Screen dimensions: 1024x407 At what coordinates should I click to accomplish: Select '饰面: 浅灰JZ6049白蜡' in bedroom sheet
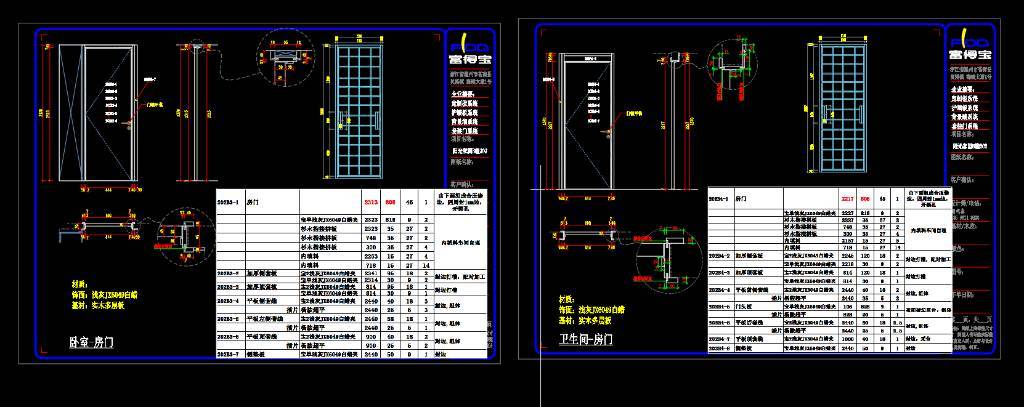tap(104, 295)
